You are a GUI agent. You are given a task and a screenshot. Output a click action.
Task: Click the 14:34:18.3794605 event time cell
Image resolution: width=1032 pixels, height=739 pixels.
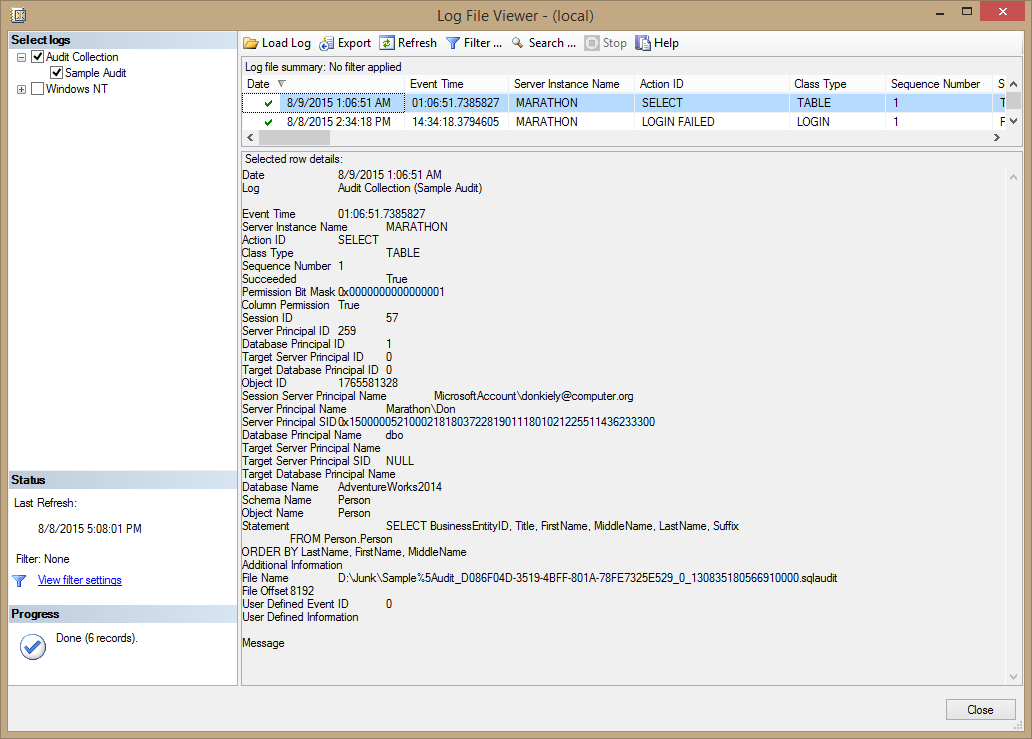pos(455,122)
